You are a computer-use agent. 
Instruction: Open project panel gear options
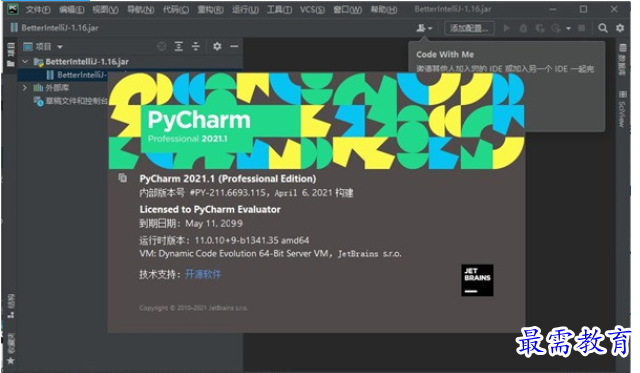coord(217,47)
